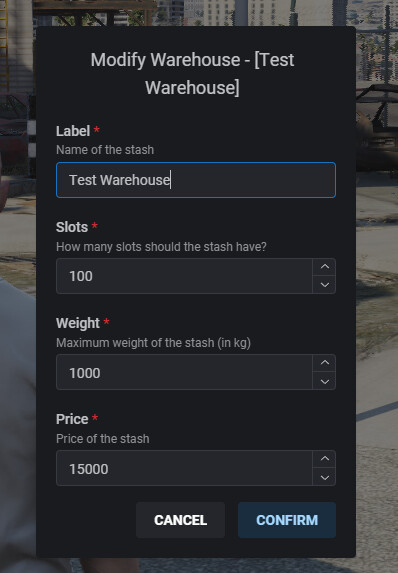Raise the Price using its up arrow
The width and height of the screenshot is (398, 573).
tap(325, 459)
